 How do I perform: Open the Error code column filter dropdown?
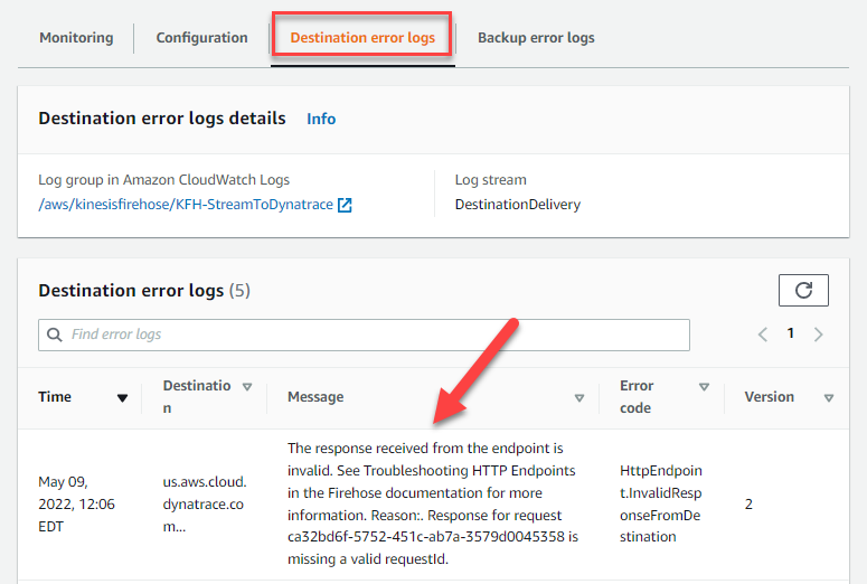(705, 386)
